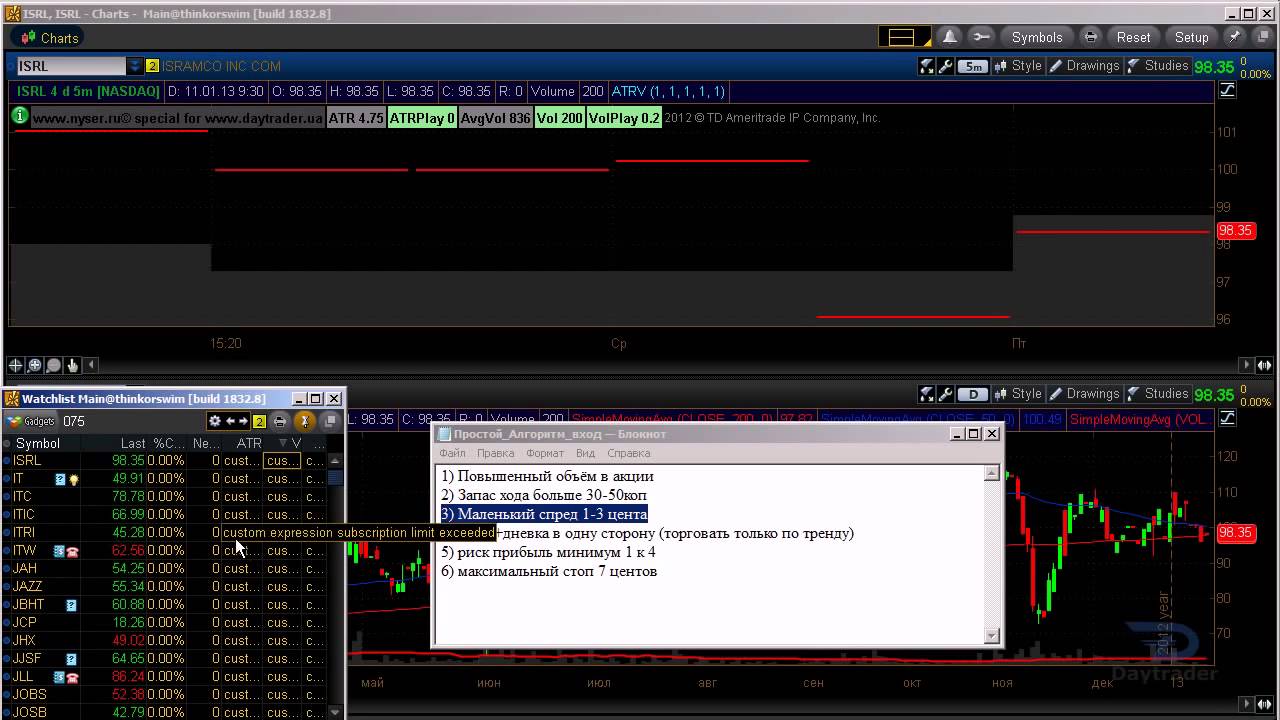Click the detach icon in Watchlist toolbar

(330, 421)
